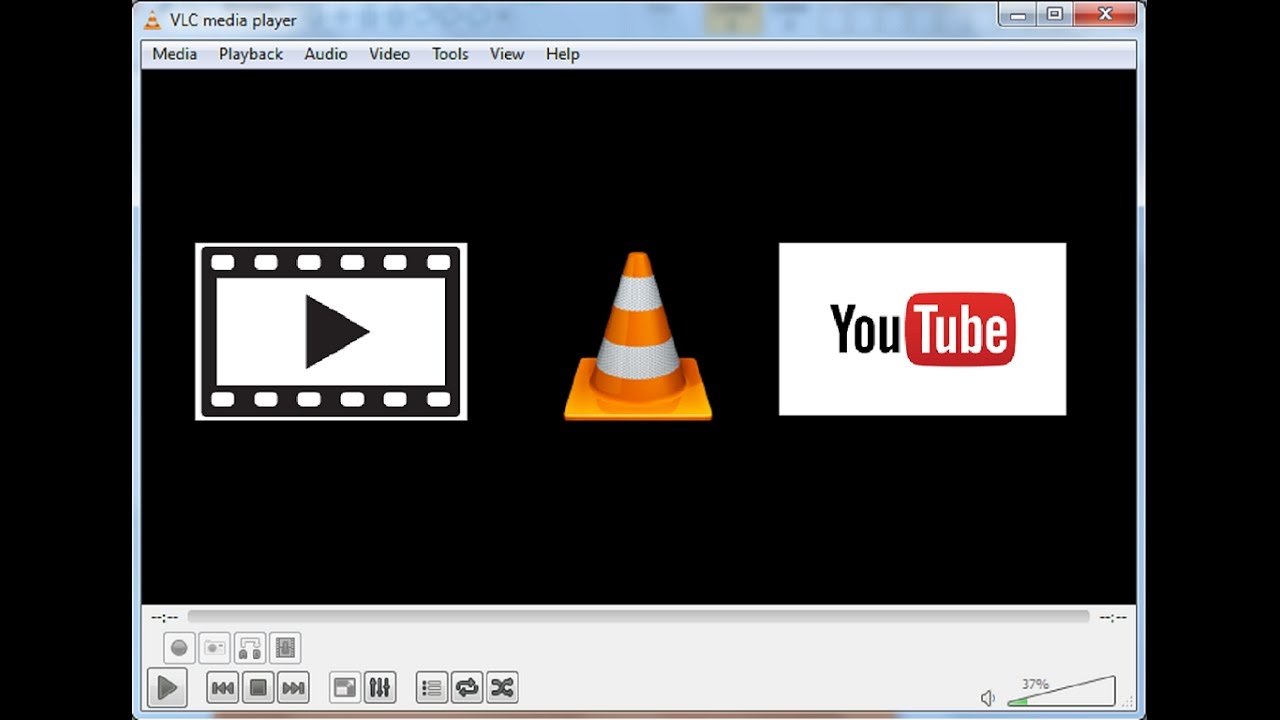Click frame by frame button
This screenshot has height=720, width=1280.
pos(285,648)
